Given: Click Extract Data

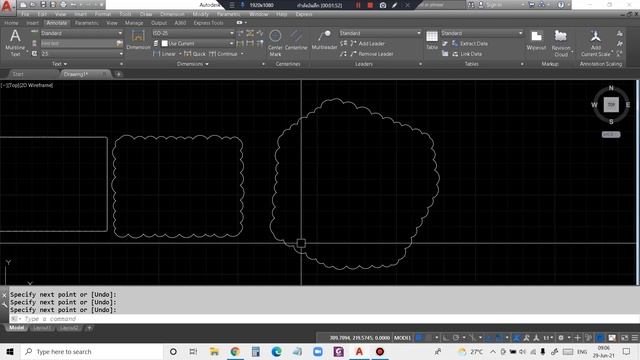Looking at the screenshot, I should pos(470,43).
